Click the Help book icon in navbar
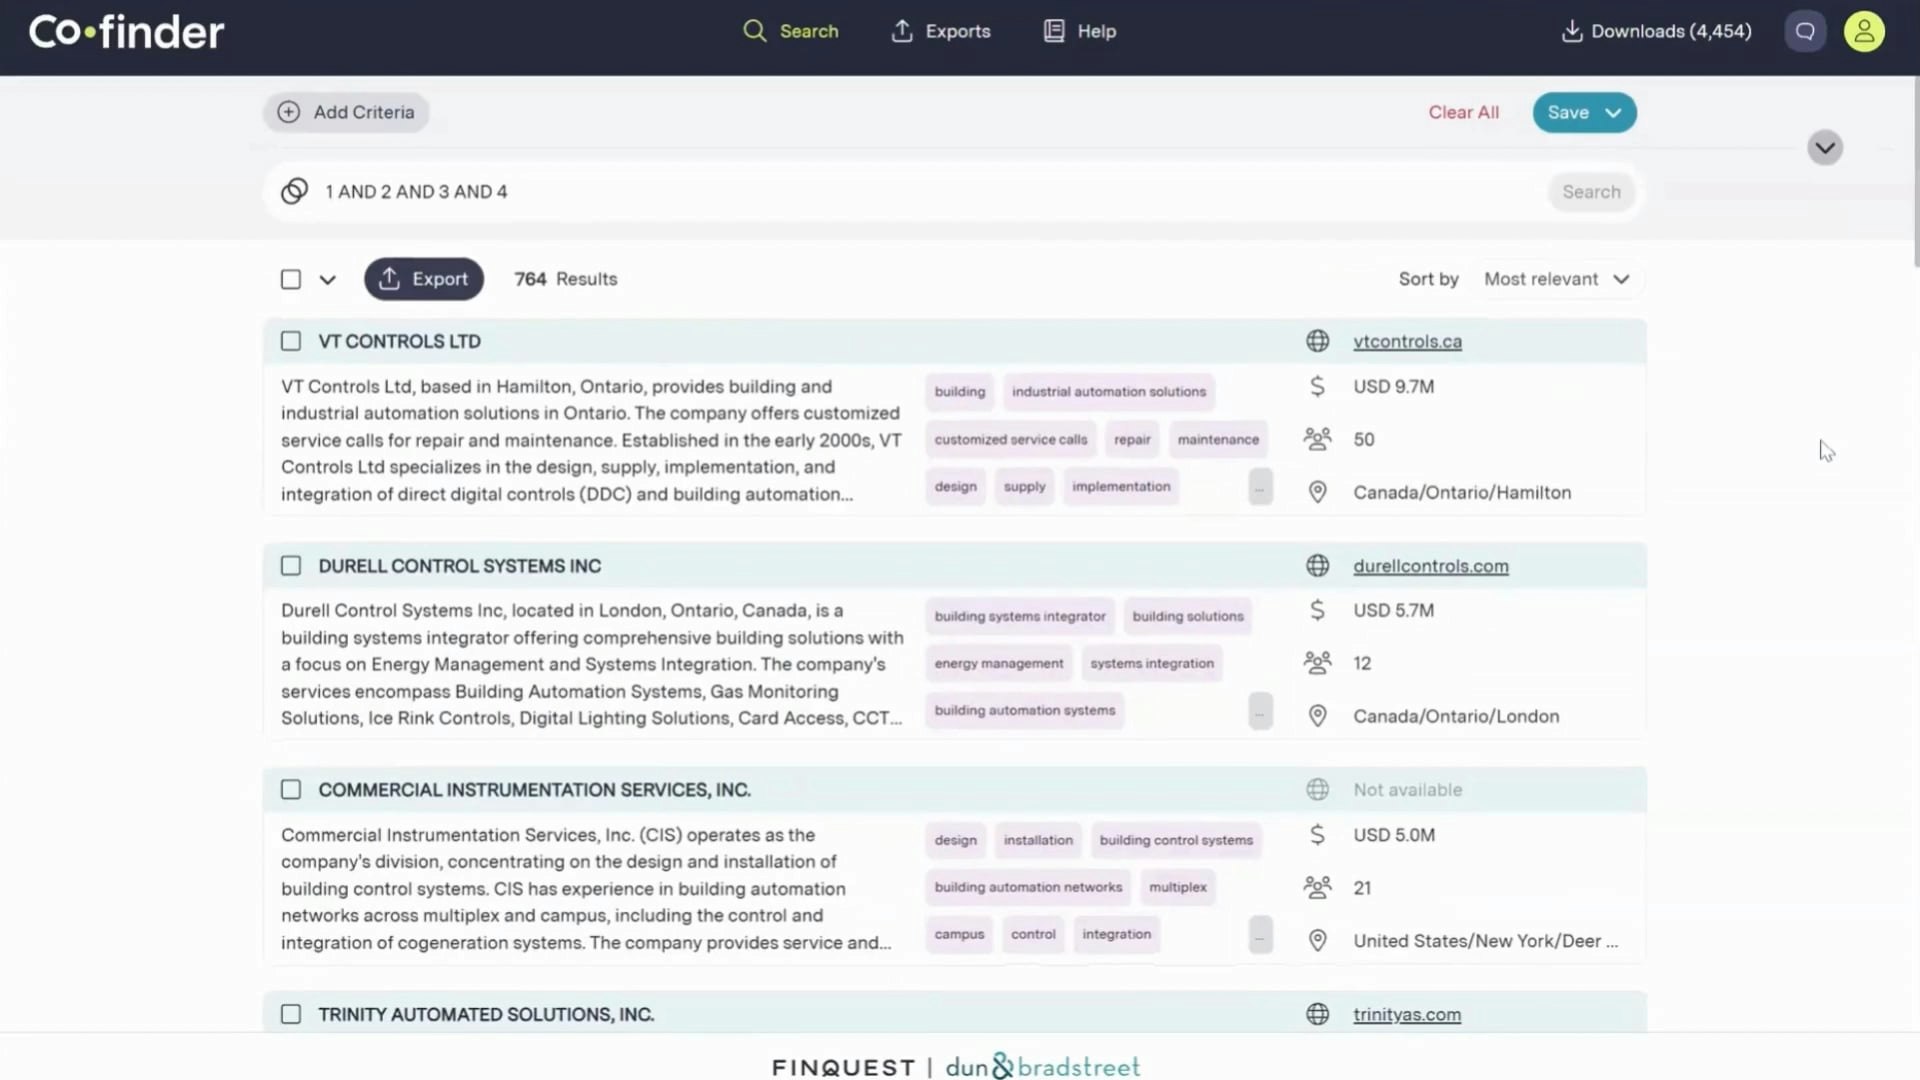Viewport: 1920px width, 1080px height. click(x=1054, y=31)
